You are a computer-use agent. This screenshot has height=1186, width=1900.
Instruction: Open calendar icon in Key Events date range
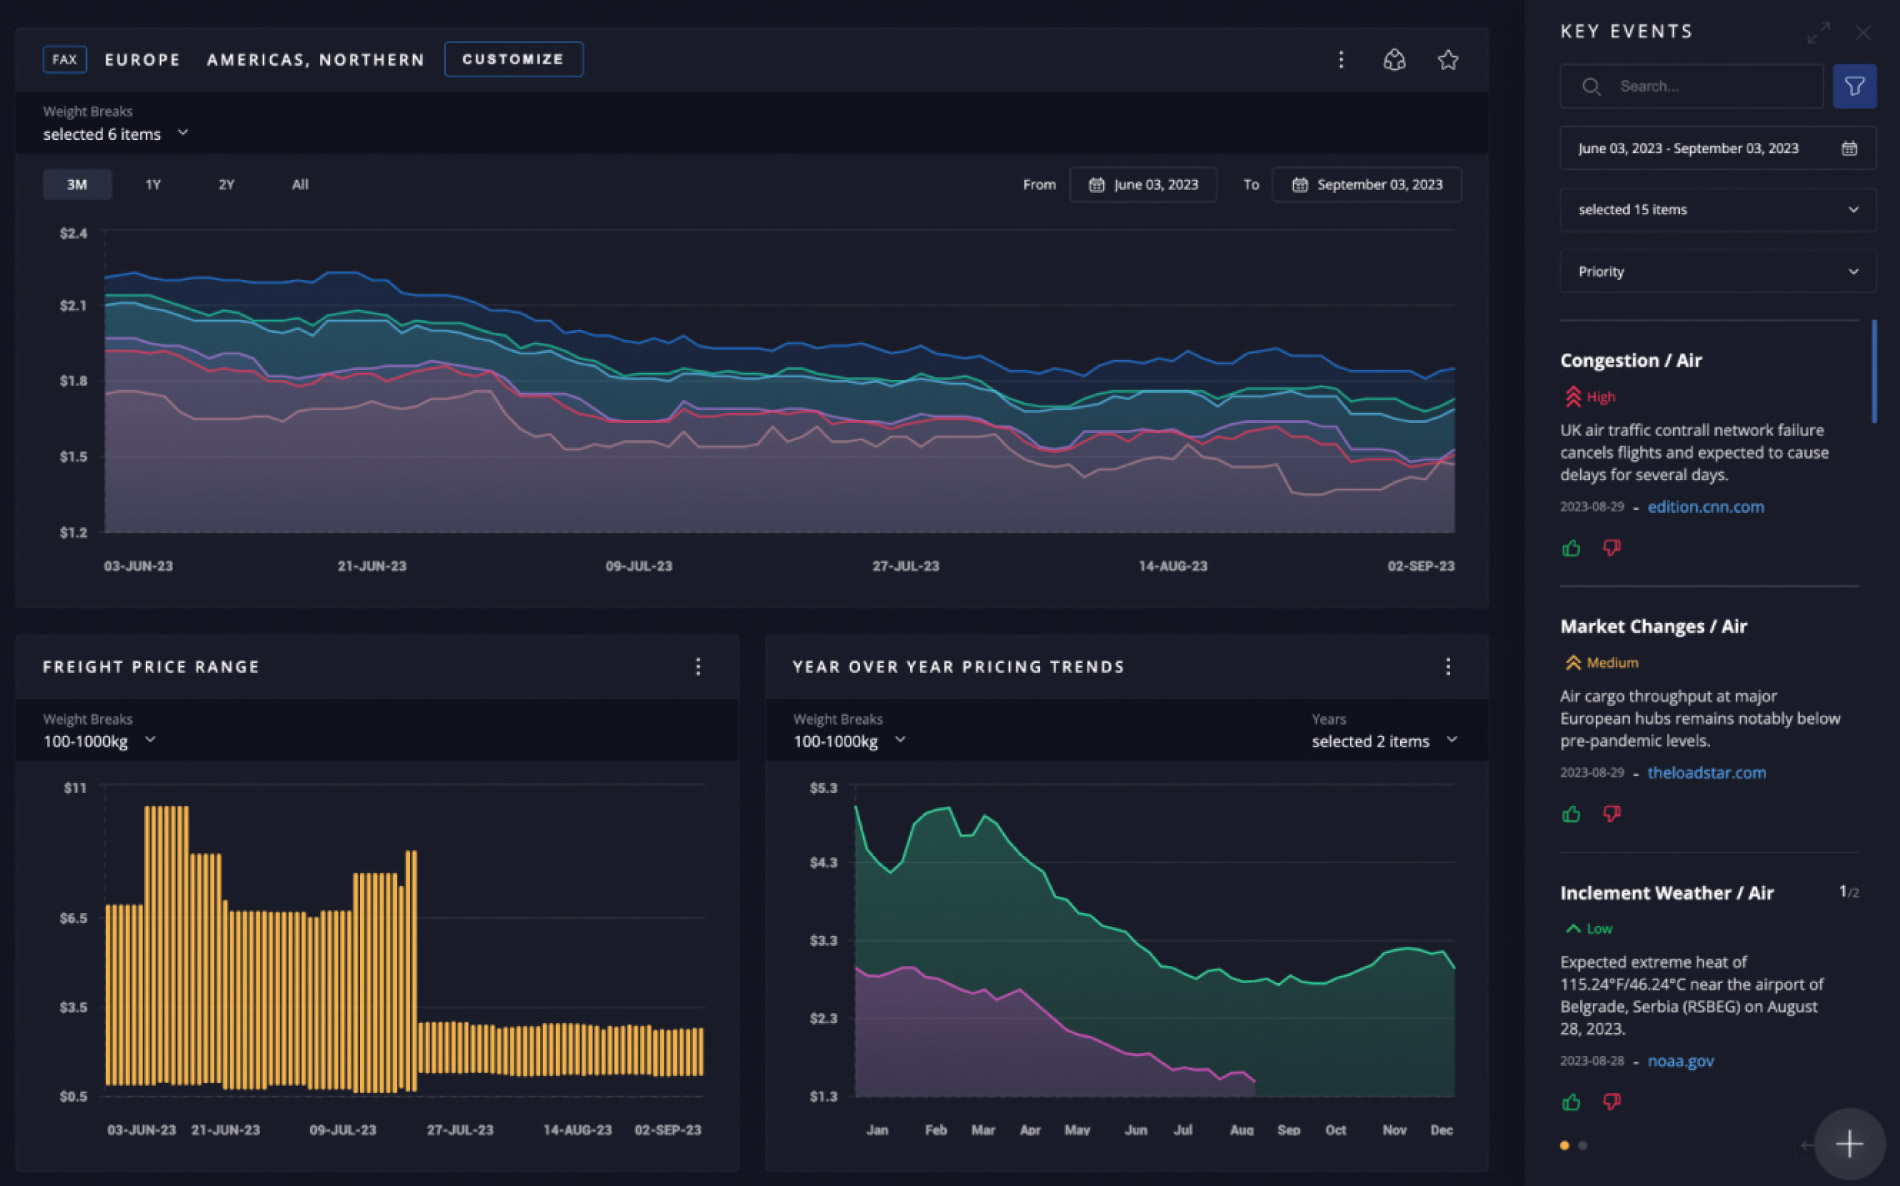[1849, 148]
